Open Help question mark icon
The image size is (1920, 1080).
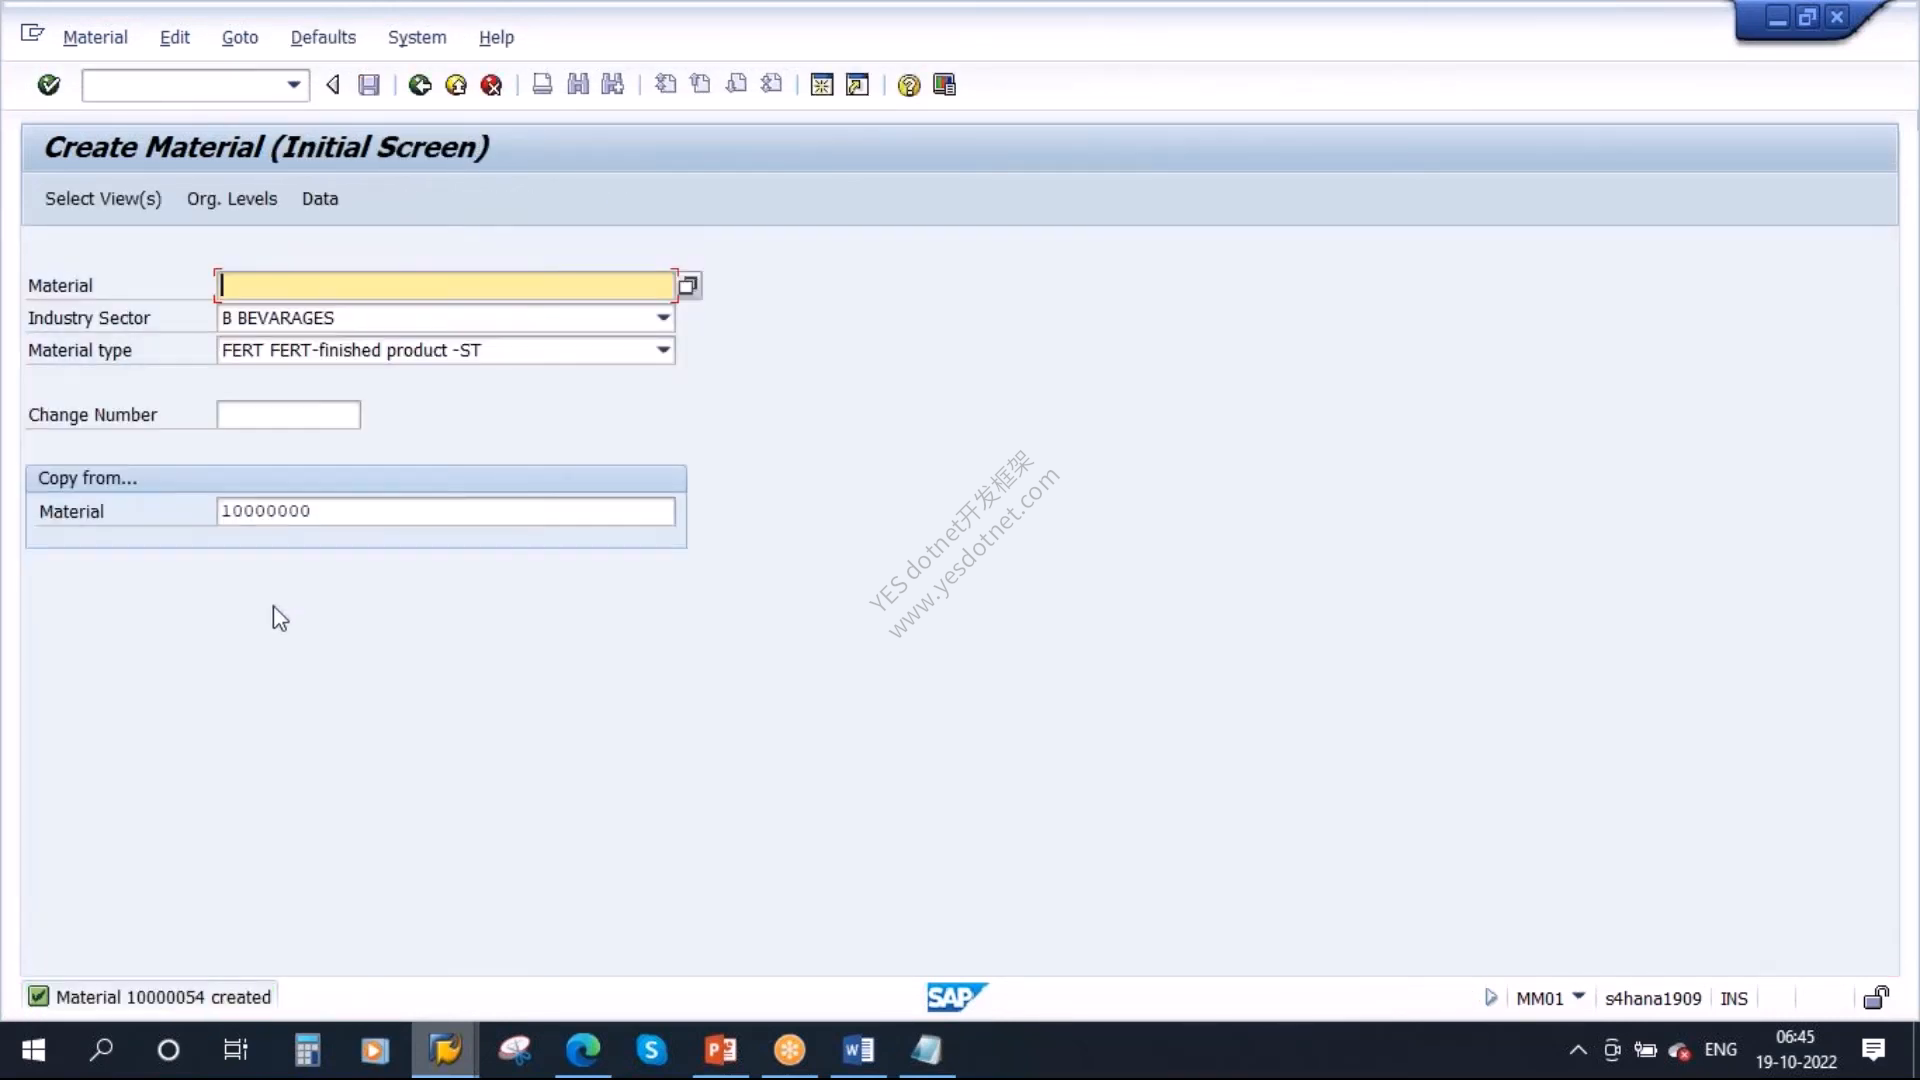[908, 85]
